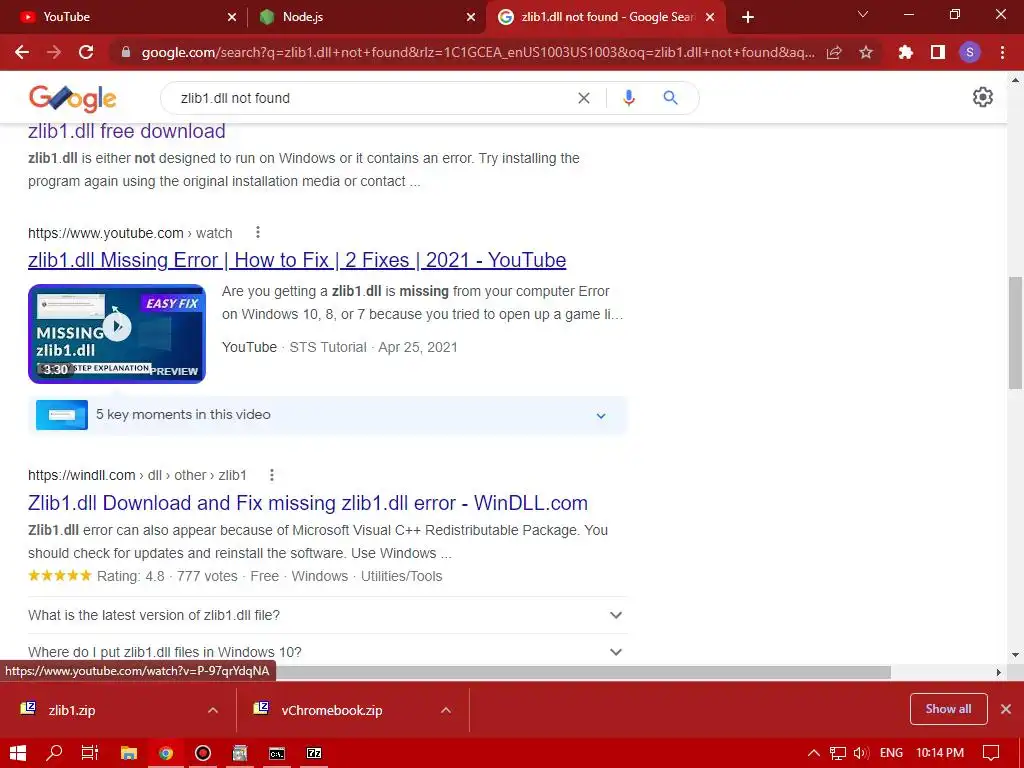
Task: Open the command prompt taskbar icon
Action: 277,753
